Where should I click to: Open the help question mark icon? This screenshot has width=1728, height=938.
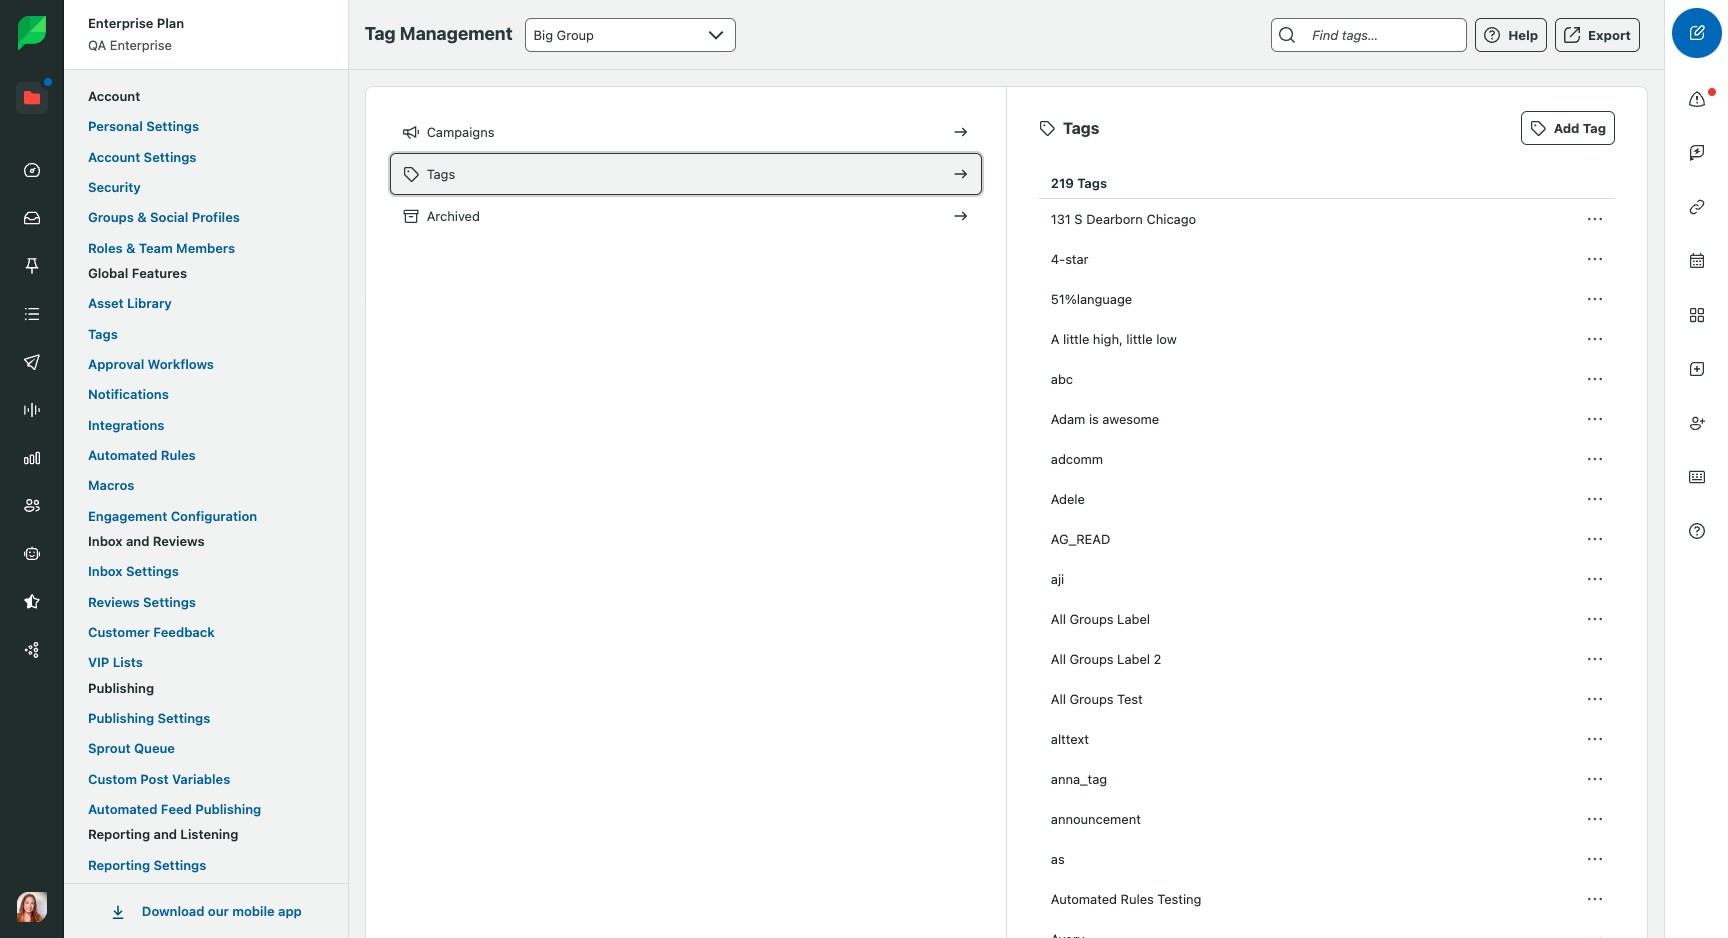(1697, 531)
